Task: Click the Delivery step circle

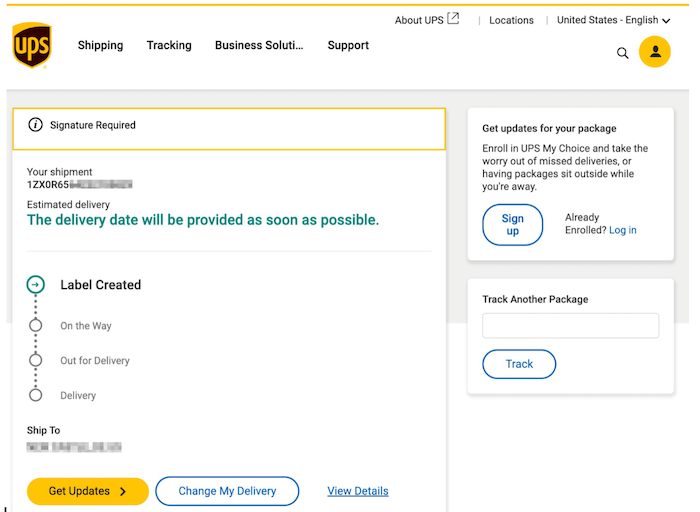Action: coord(36,395)
